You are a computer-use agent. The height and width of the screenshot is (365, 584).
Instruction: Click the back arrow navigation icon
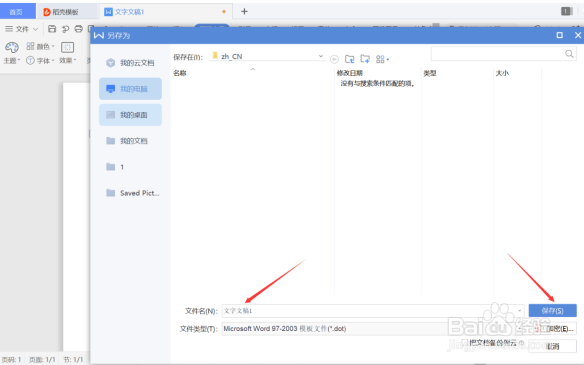(x=334, y=59)
